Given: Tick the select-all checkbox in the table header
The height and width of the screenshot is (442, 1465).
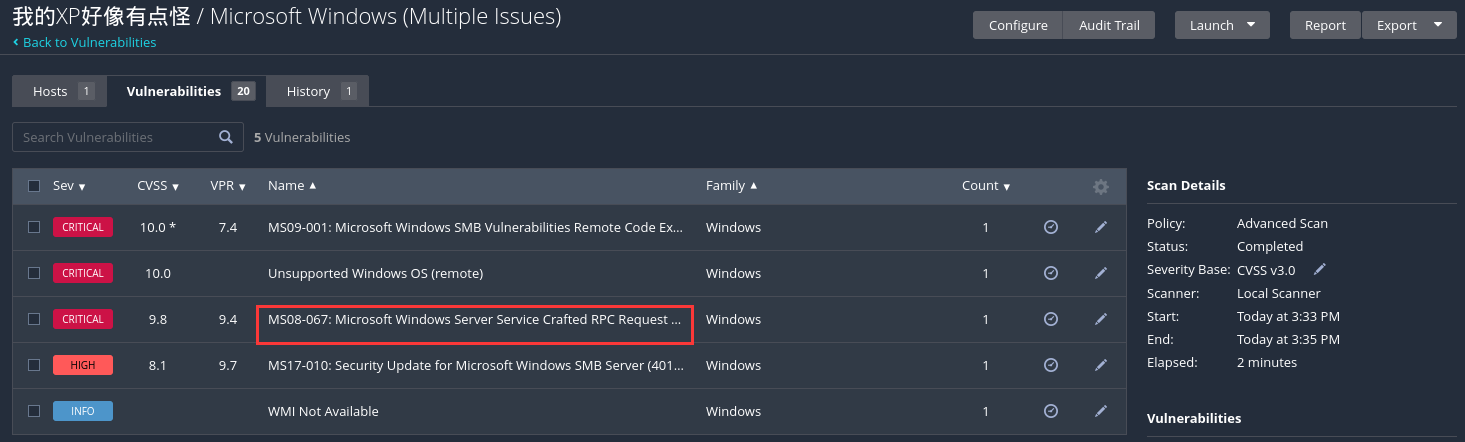Looking at the screenshot, I should click(x=34, y=186).
